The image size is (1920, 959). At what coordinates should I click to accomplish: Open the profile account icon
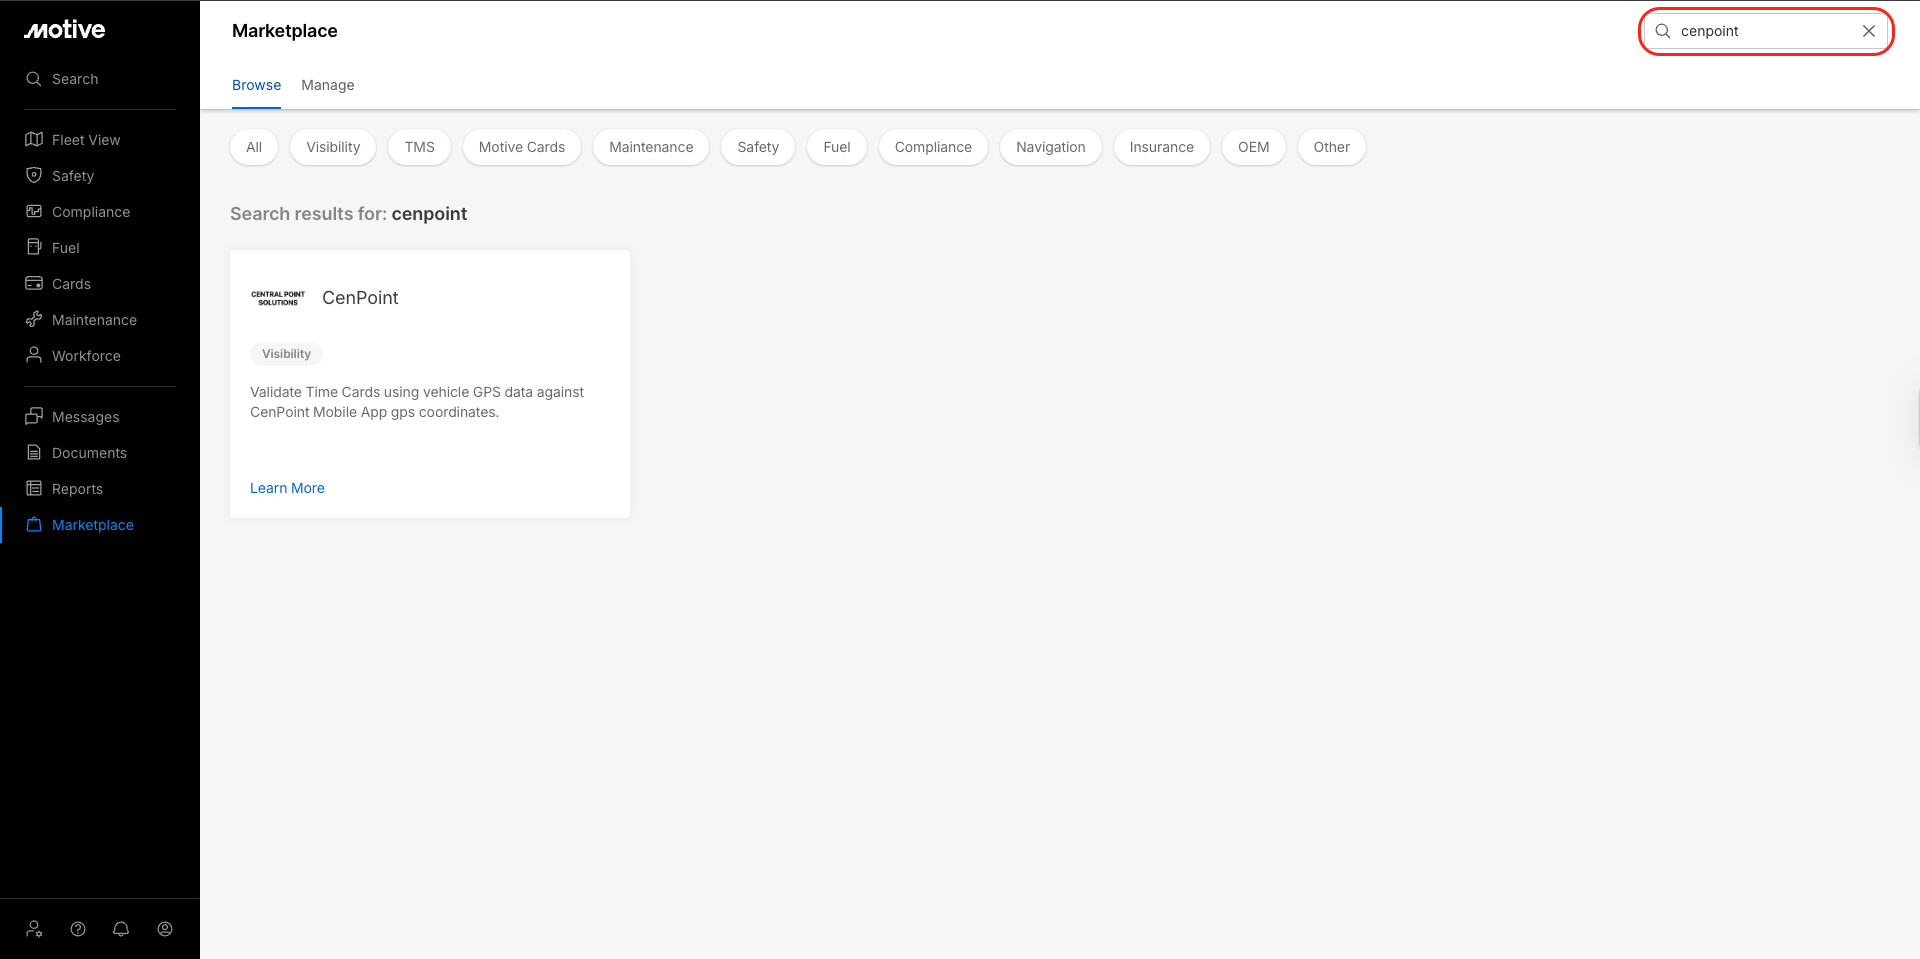pos(165,929)
